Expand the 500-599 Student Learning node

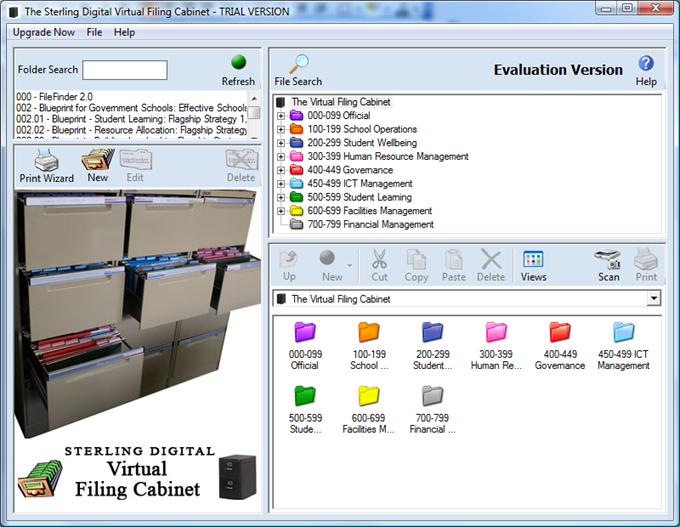click(281, 197)
